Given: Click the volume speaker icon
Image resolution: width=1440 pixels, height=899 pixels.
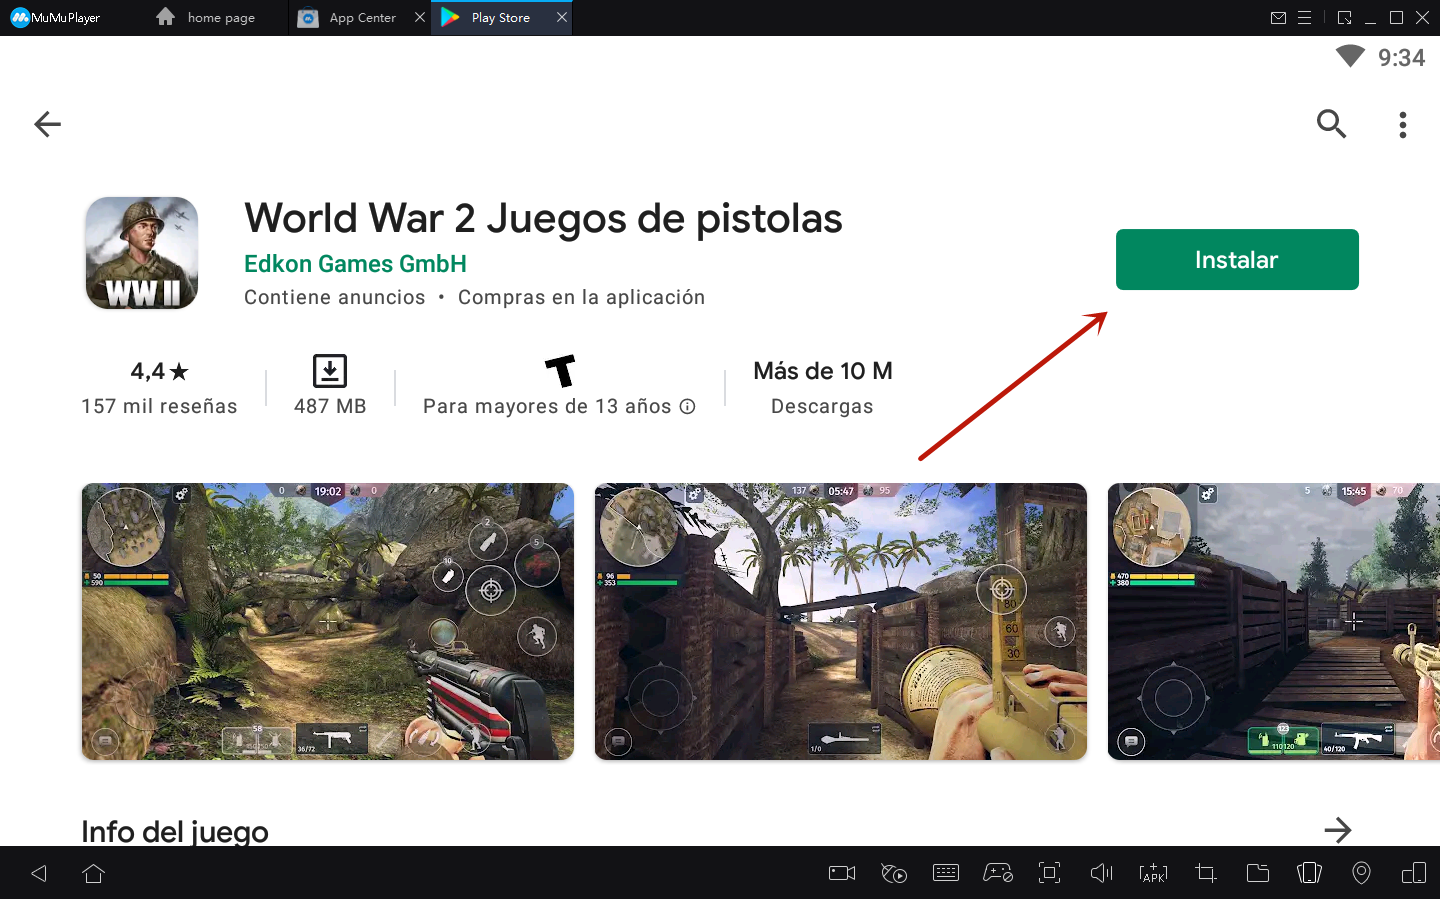Looking at the screenshot, I should 1101,874.
